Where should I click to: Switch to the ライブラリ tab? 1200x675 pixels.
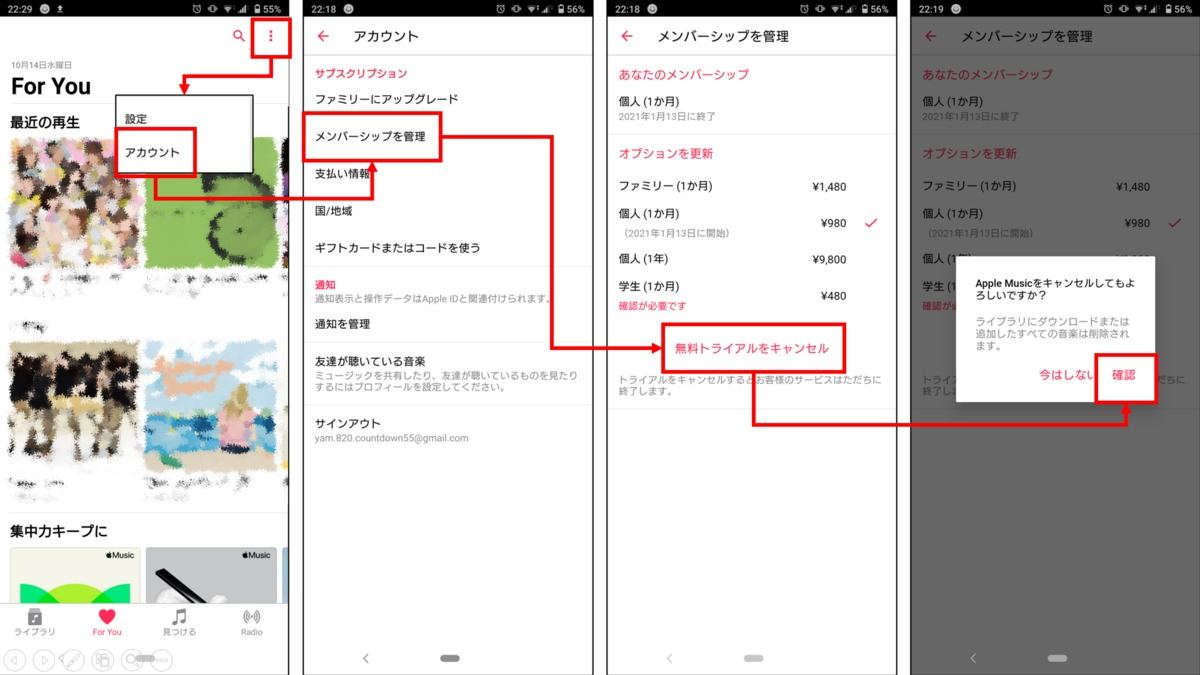[x=35, y=622]
